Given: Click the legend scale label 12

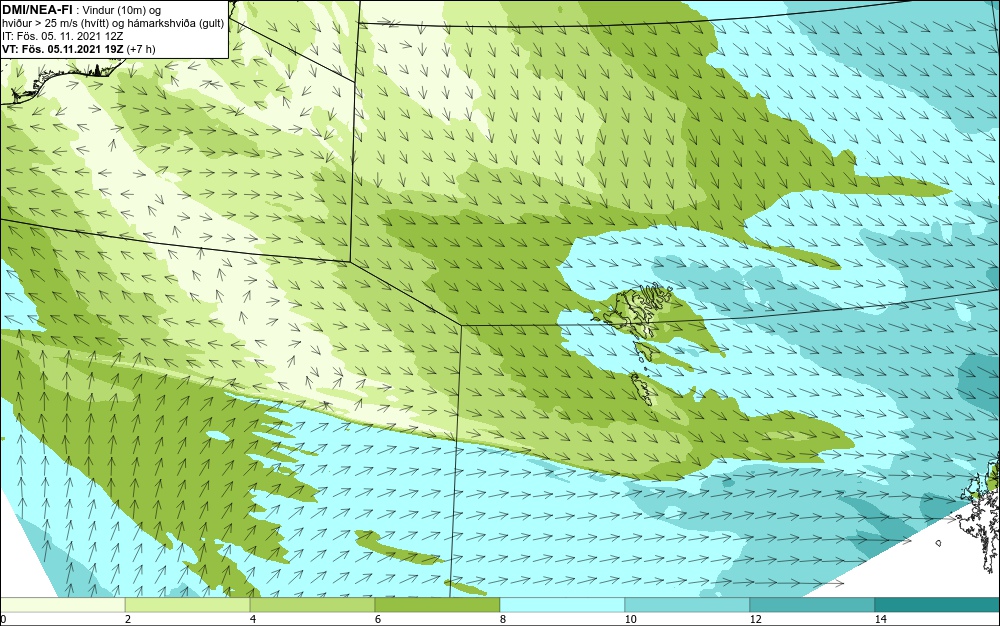Looking at the screenshot, I should [x=755, y=619].
